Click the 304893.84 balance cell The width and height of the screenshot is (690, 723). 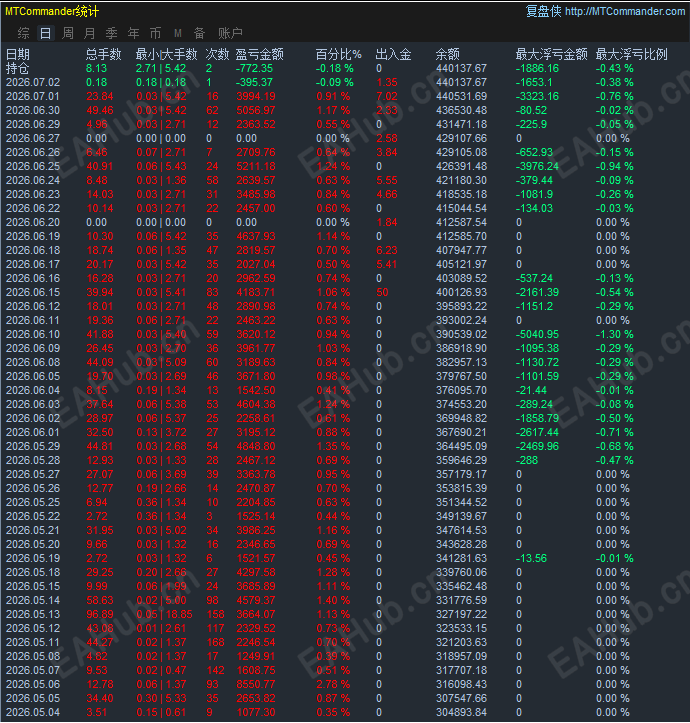click(461, 712)
